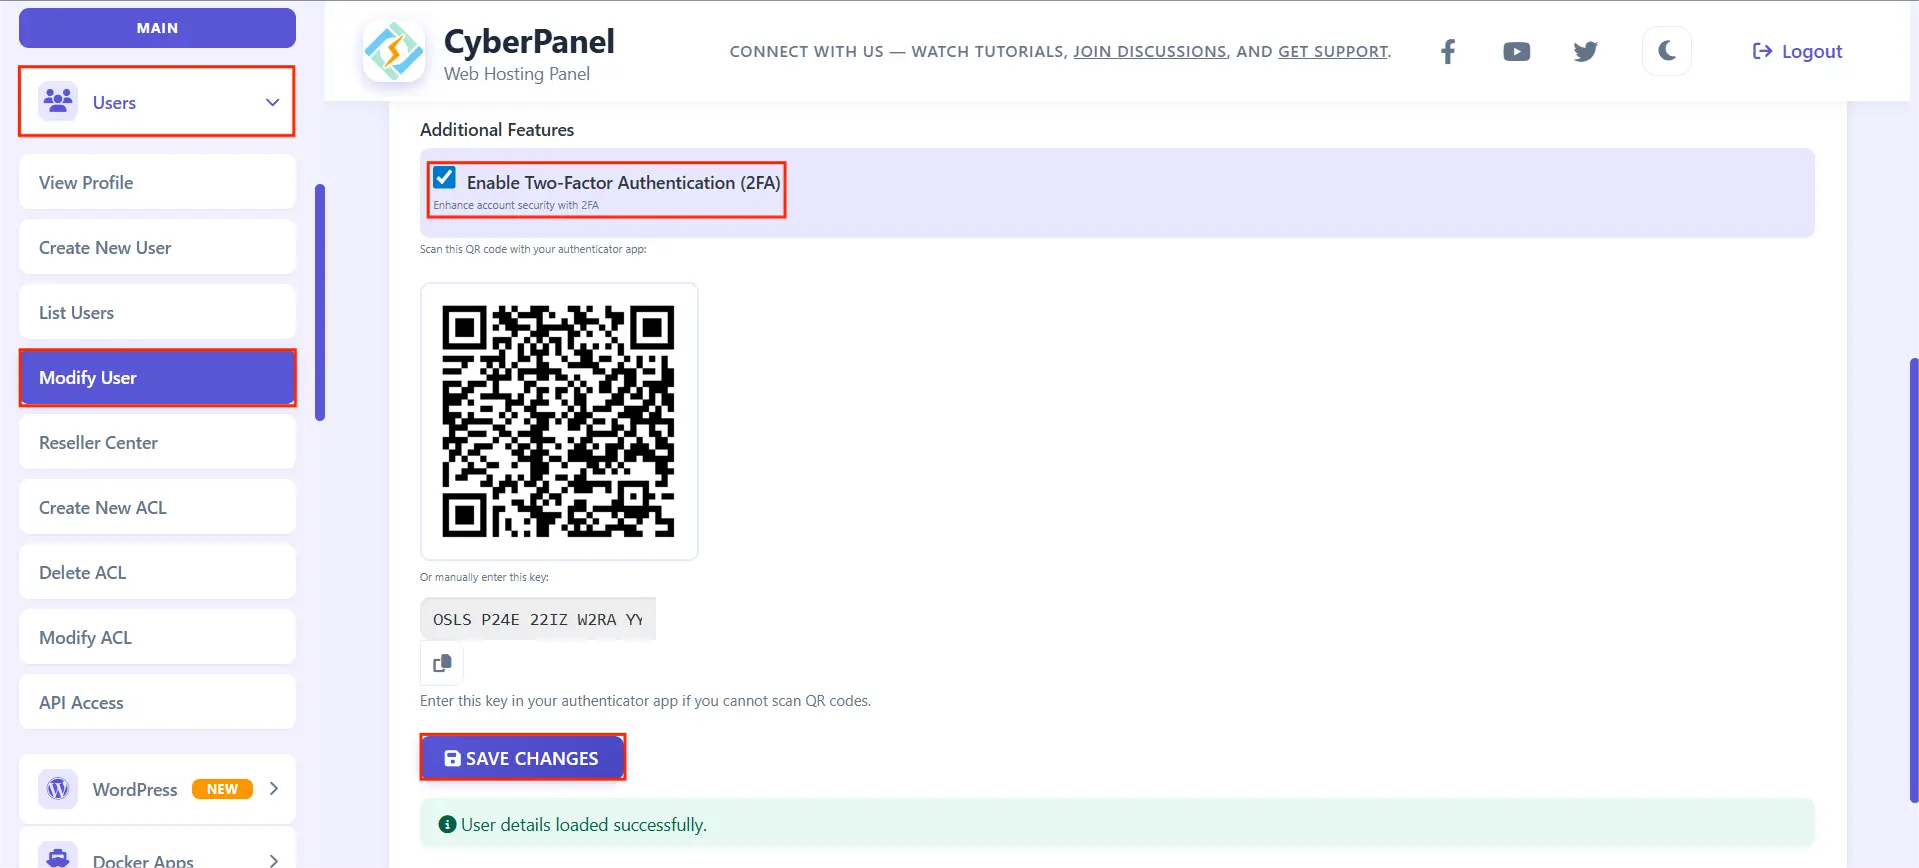Screen dimensions: 1919x868
Task: Click the SAVE CHANGES button
Action: pos(522,758)
